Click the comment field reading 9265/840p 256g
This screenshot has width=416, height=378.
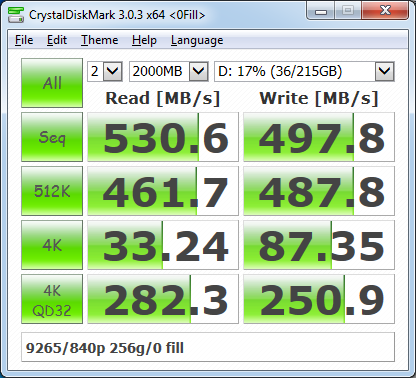[208, 347]
